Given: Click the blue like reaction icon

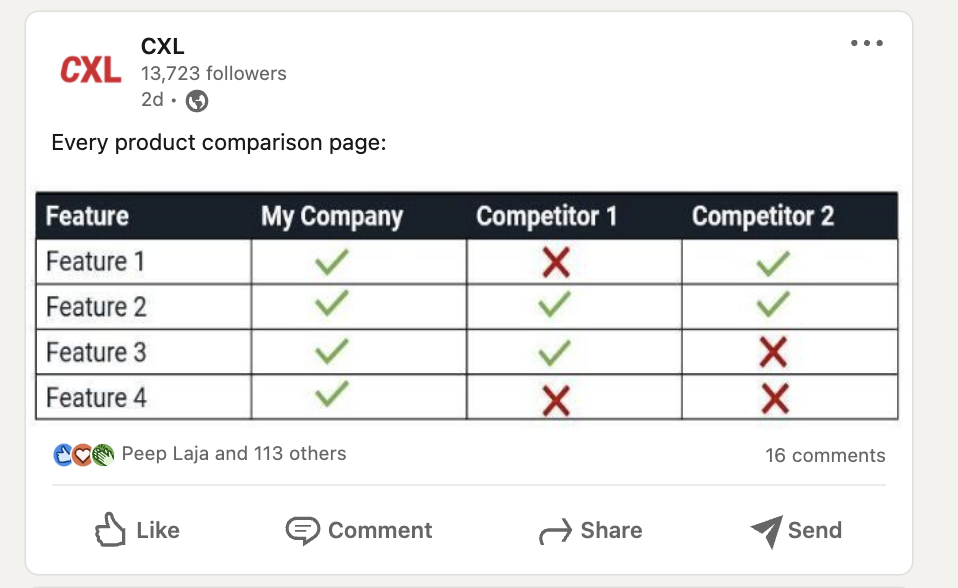Looking at the screenshot, I should pos(63,455).
